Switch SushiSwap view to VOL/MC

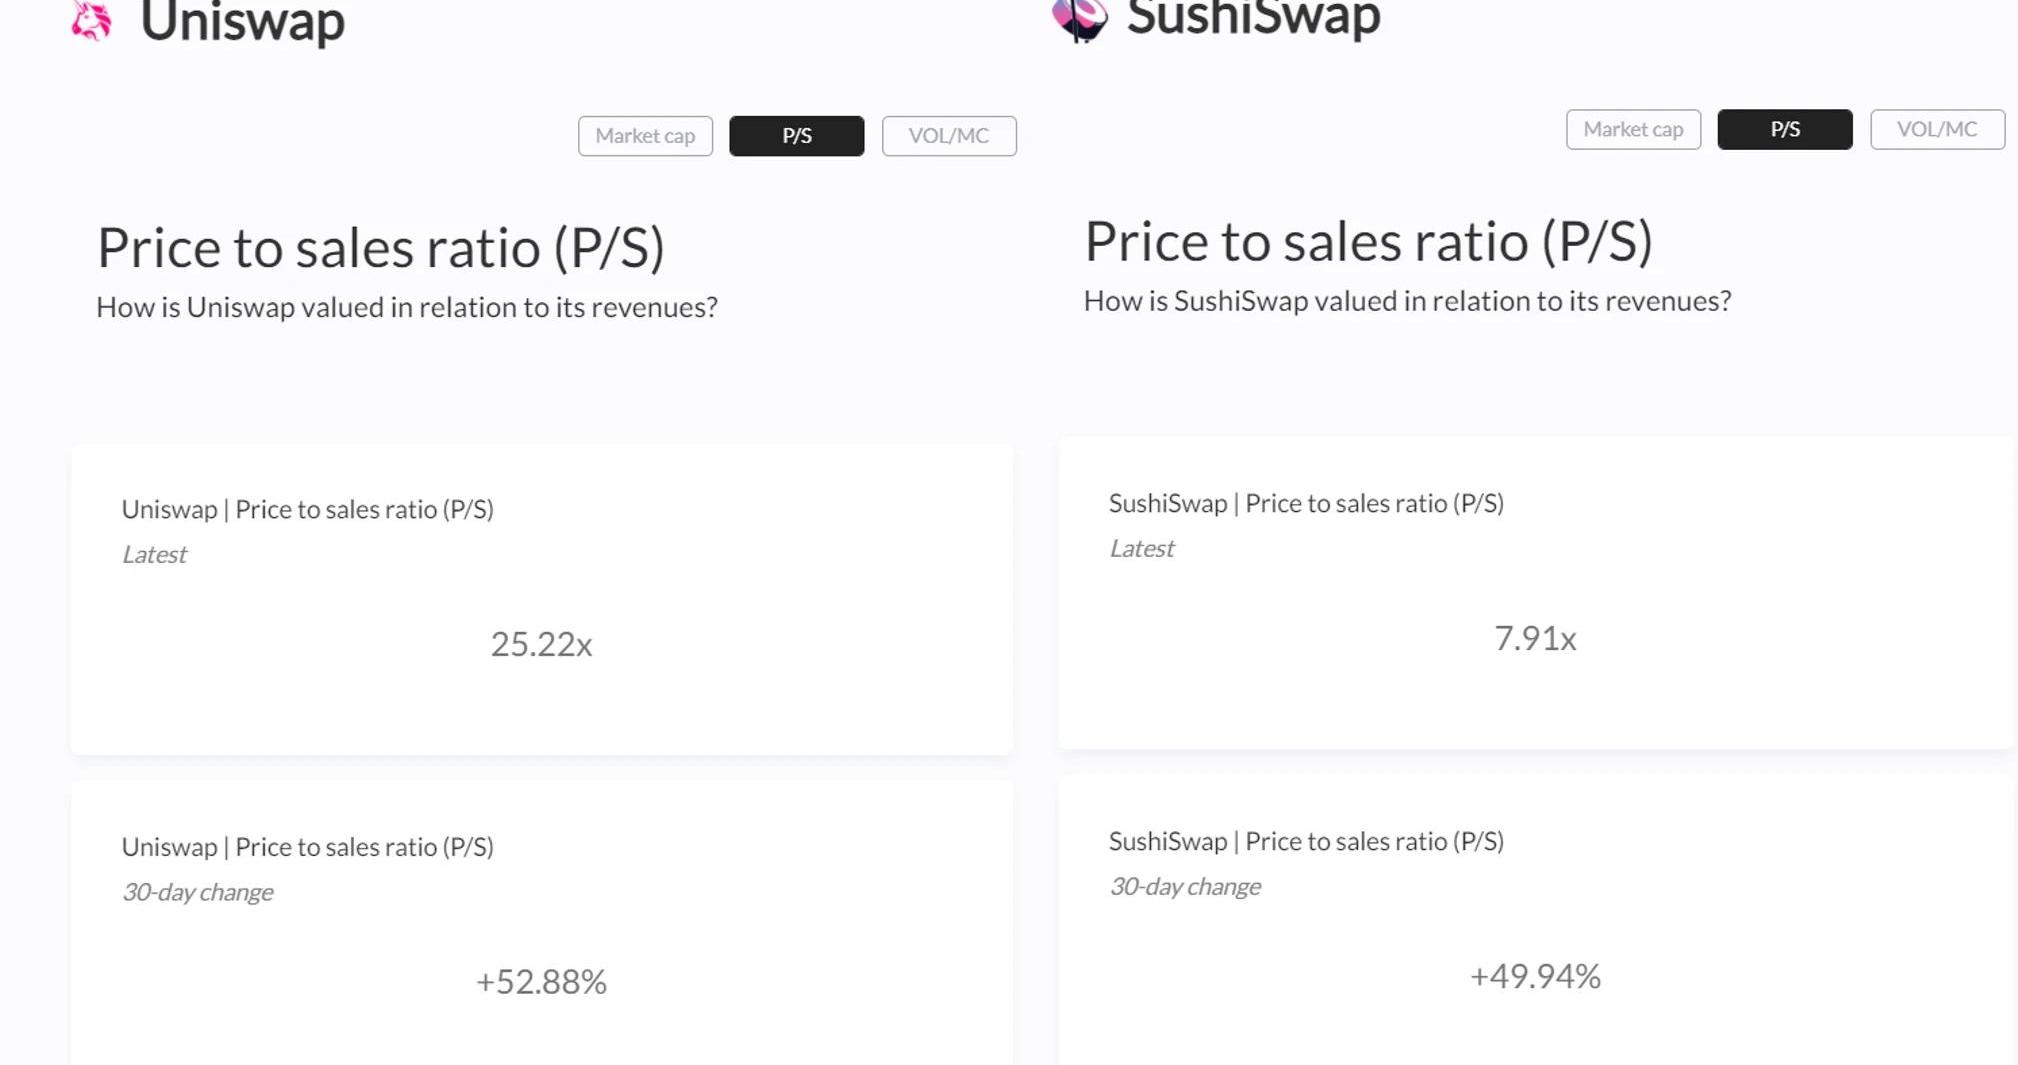click(1936, 130)
